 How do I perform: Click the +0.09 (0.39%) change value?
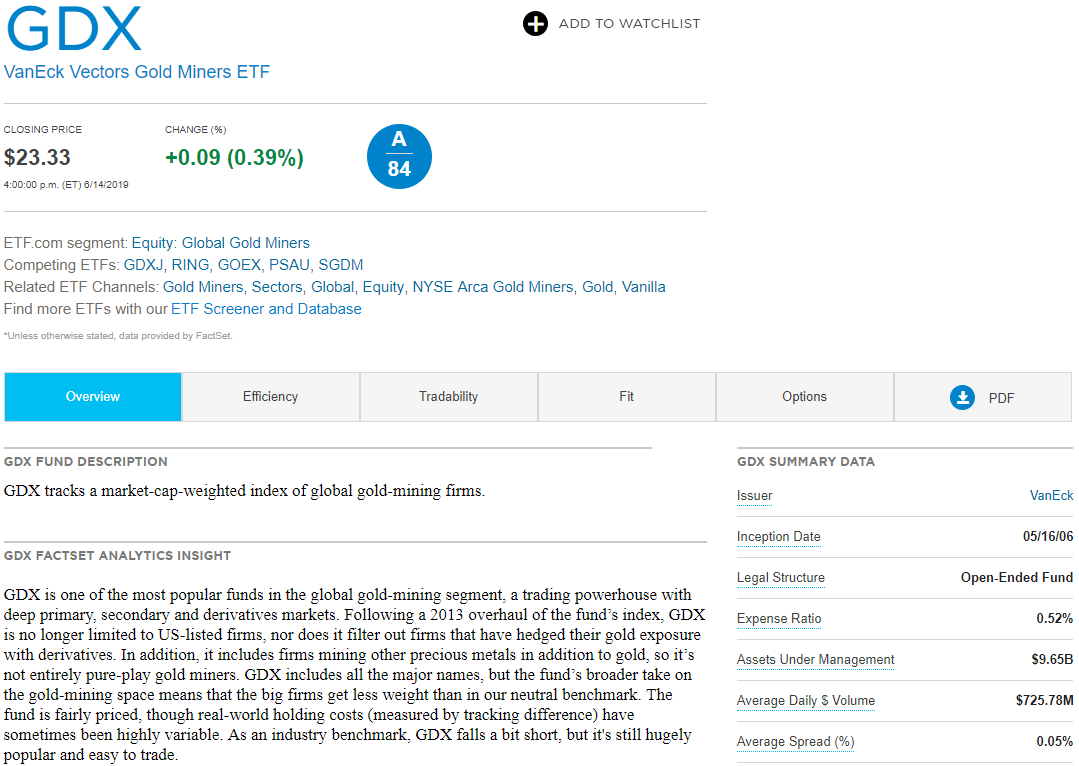coord(234,158)
